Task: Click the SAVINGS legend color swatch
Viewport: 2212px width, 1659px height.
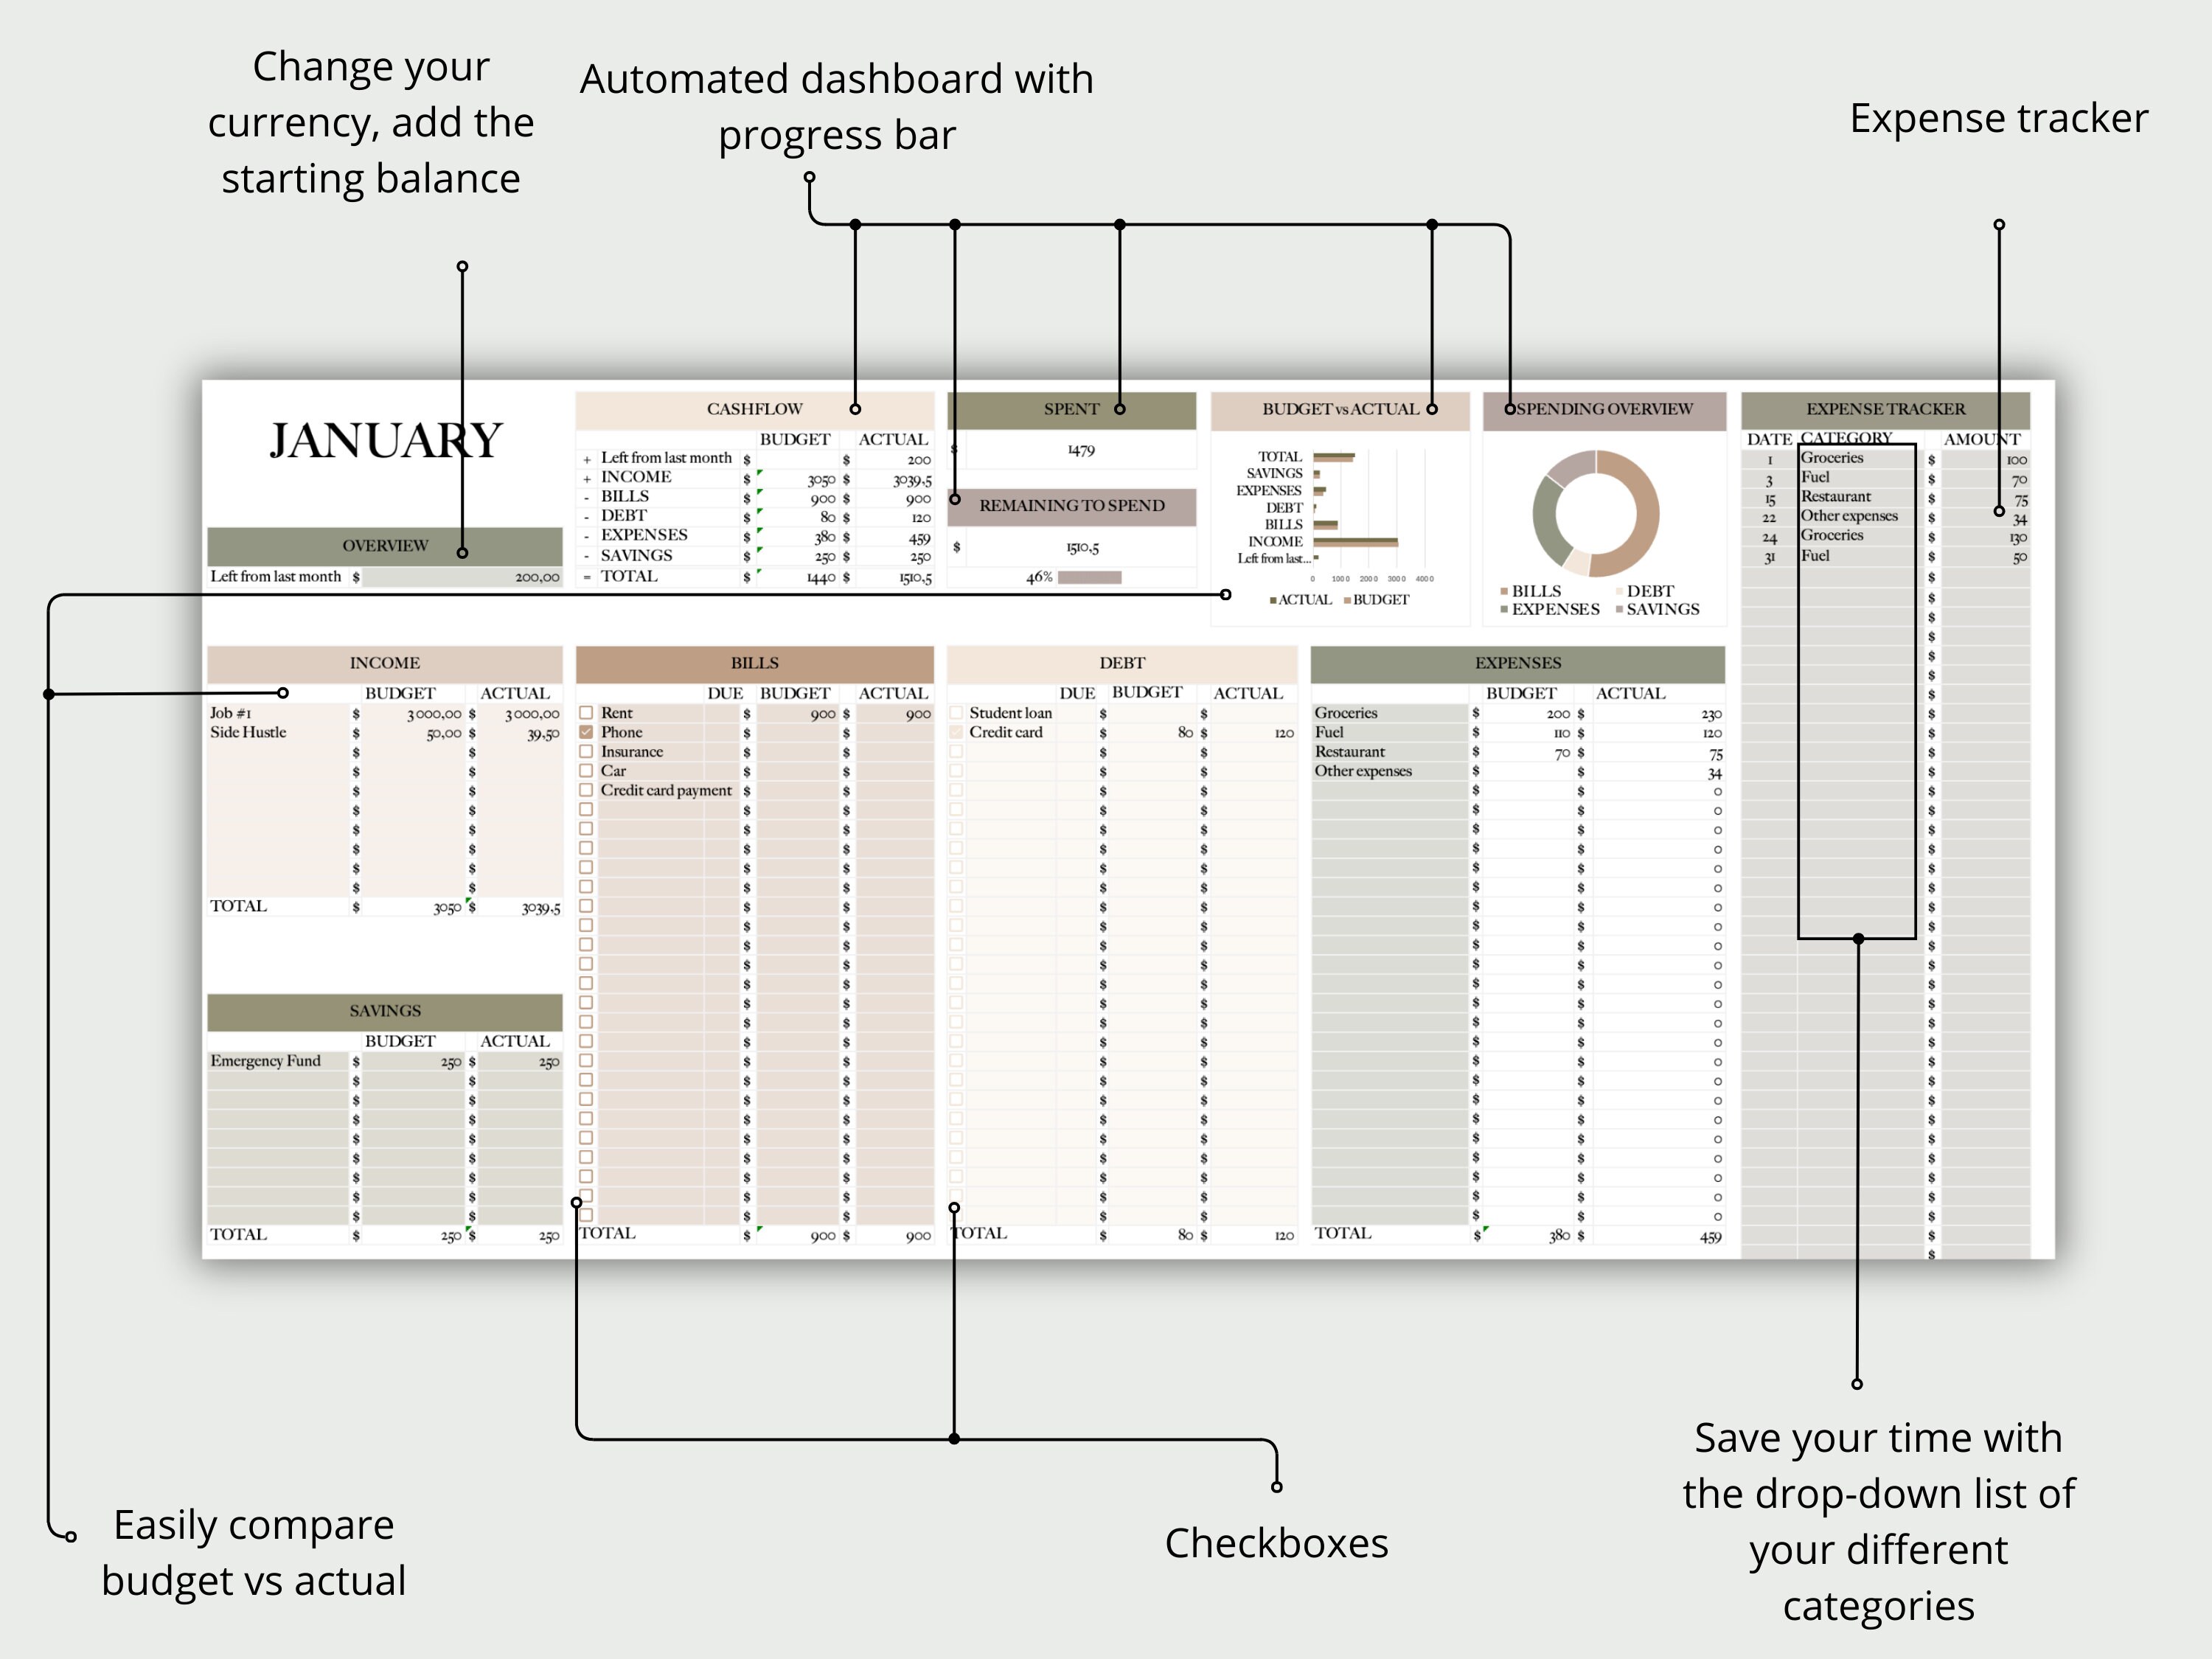Action: [x=1619, y=610]
